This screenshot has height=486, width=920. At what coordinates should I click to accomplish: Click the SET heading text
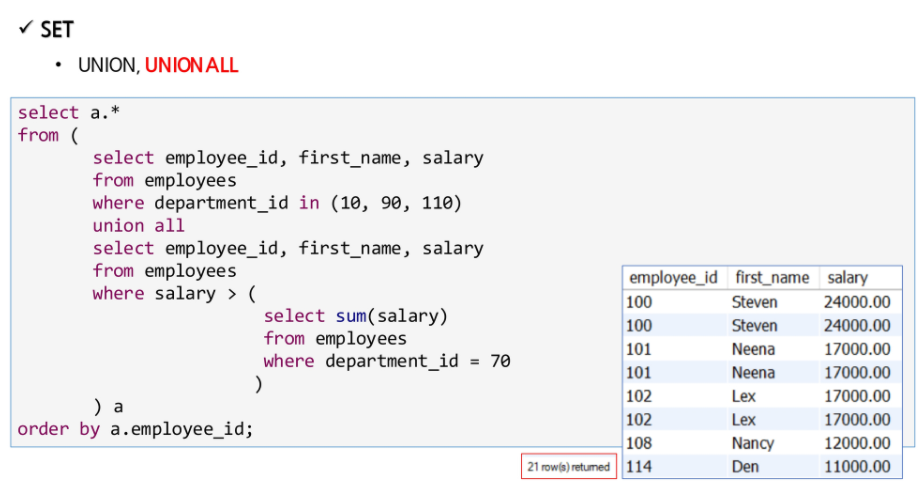tap(57, 29)
